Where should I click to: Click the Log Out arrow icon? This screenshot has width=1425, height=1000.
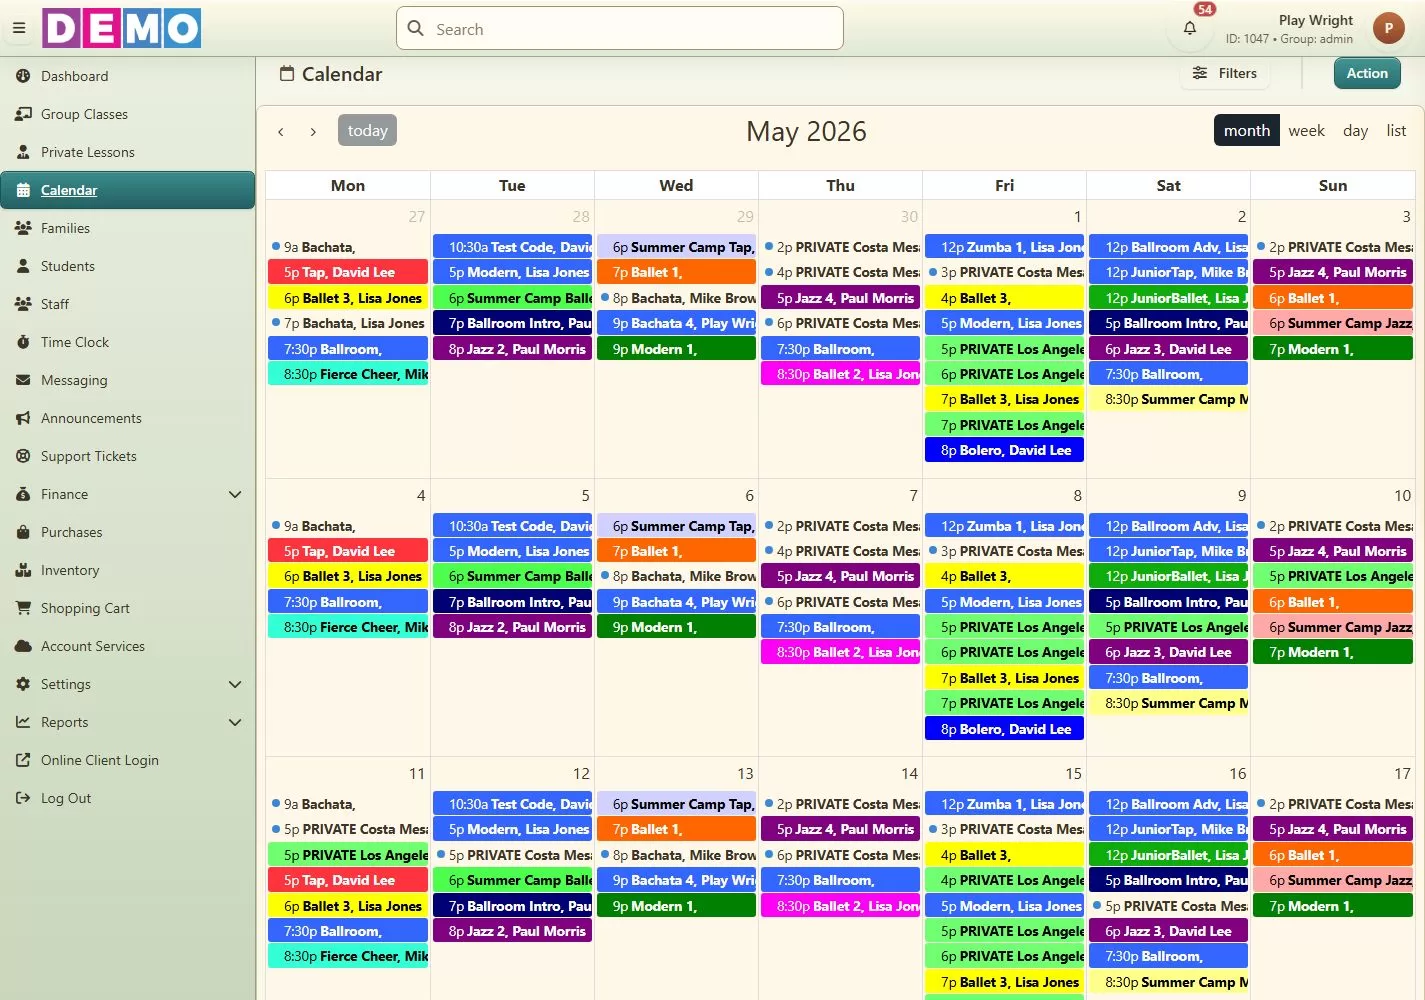(23, 798)
